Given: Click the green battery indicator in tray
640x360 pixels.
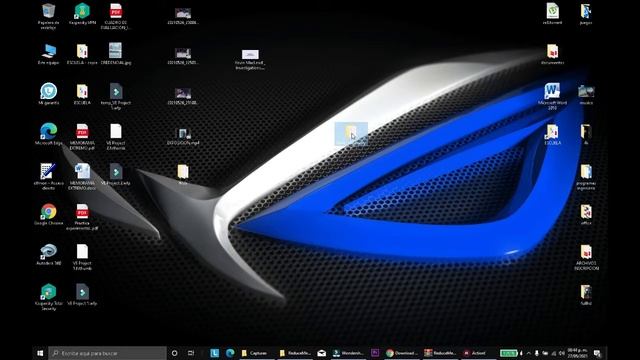Looking at the screenshot, I should pyautogui.click(x=509, y=353).
